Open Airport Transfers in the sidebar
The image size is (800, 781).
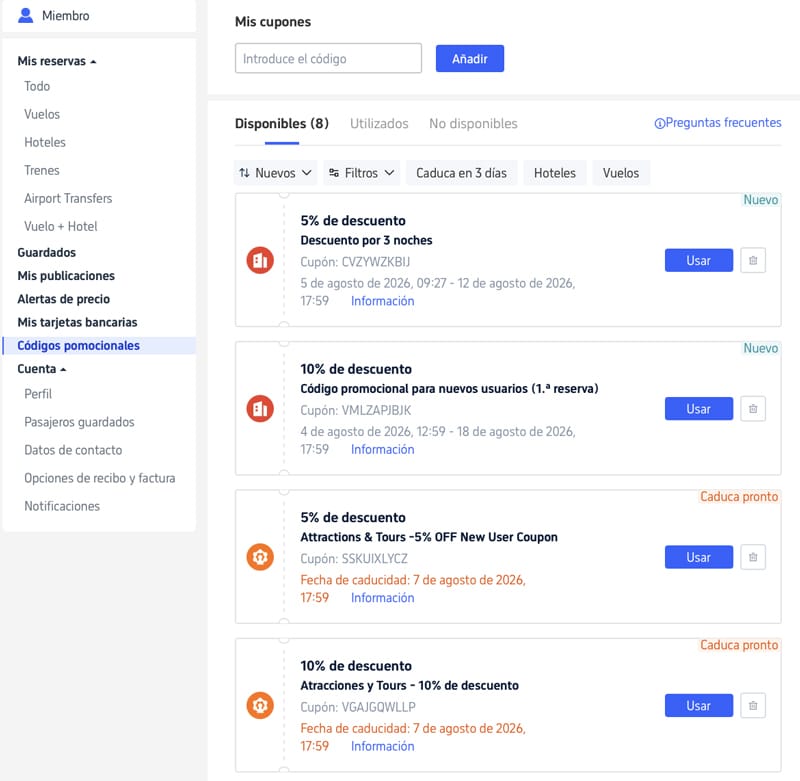pyautogui.click(x=68, y=198)
